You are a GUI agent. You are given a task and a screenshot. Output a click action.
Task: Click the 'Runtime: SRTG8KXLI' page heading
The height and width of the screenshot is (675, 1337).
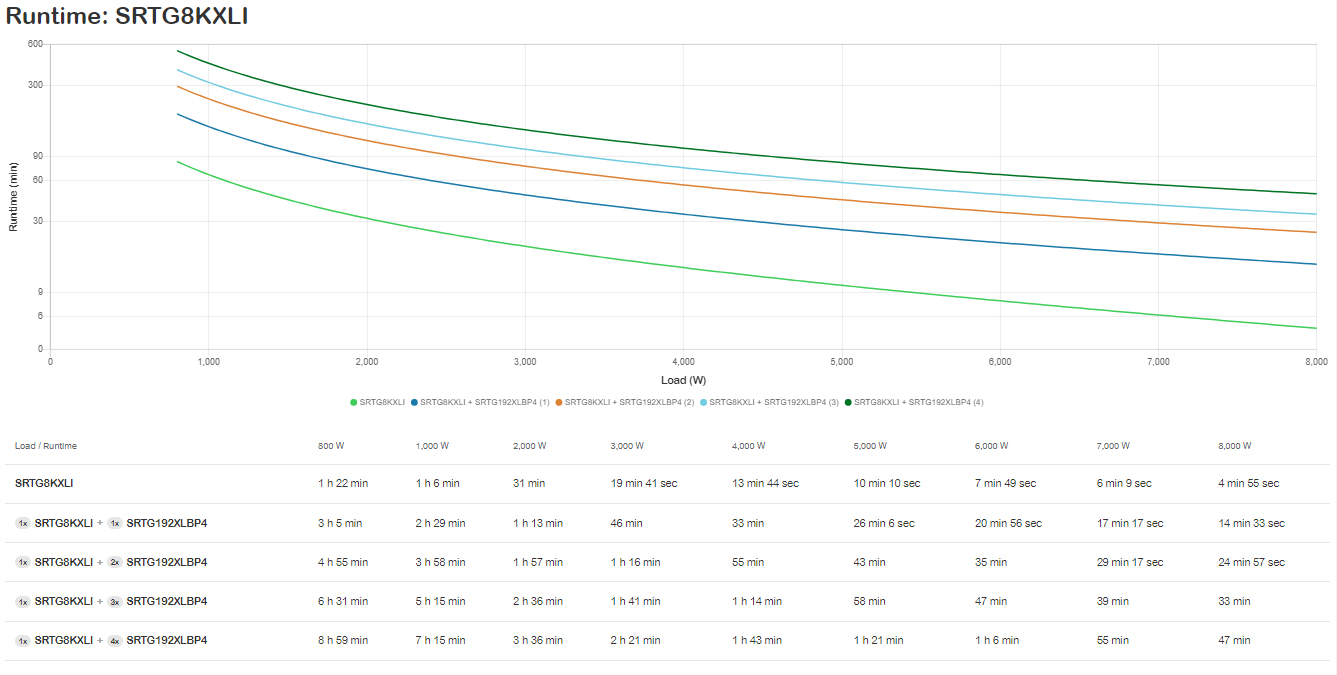tap(127, 16)
